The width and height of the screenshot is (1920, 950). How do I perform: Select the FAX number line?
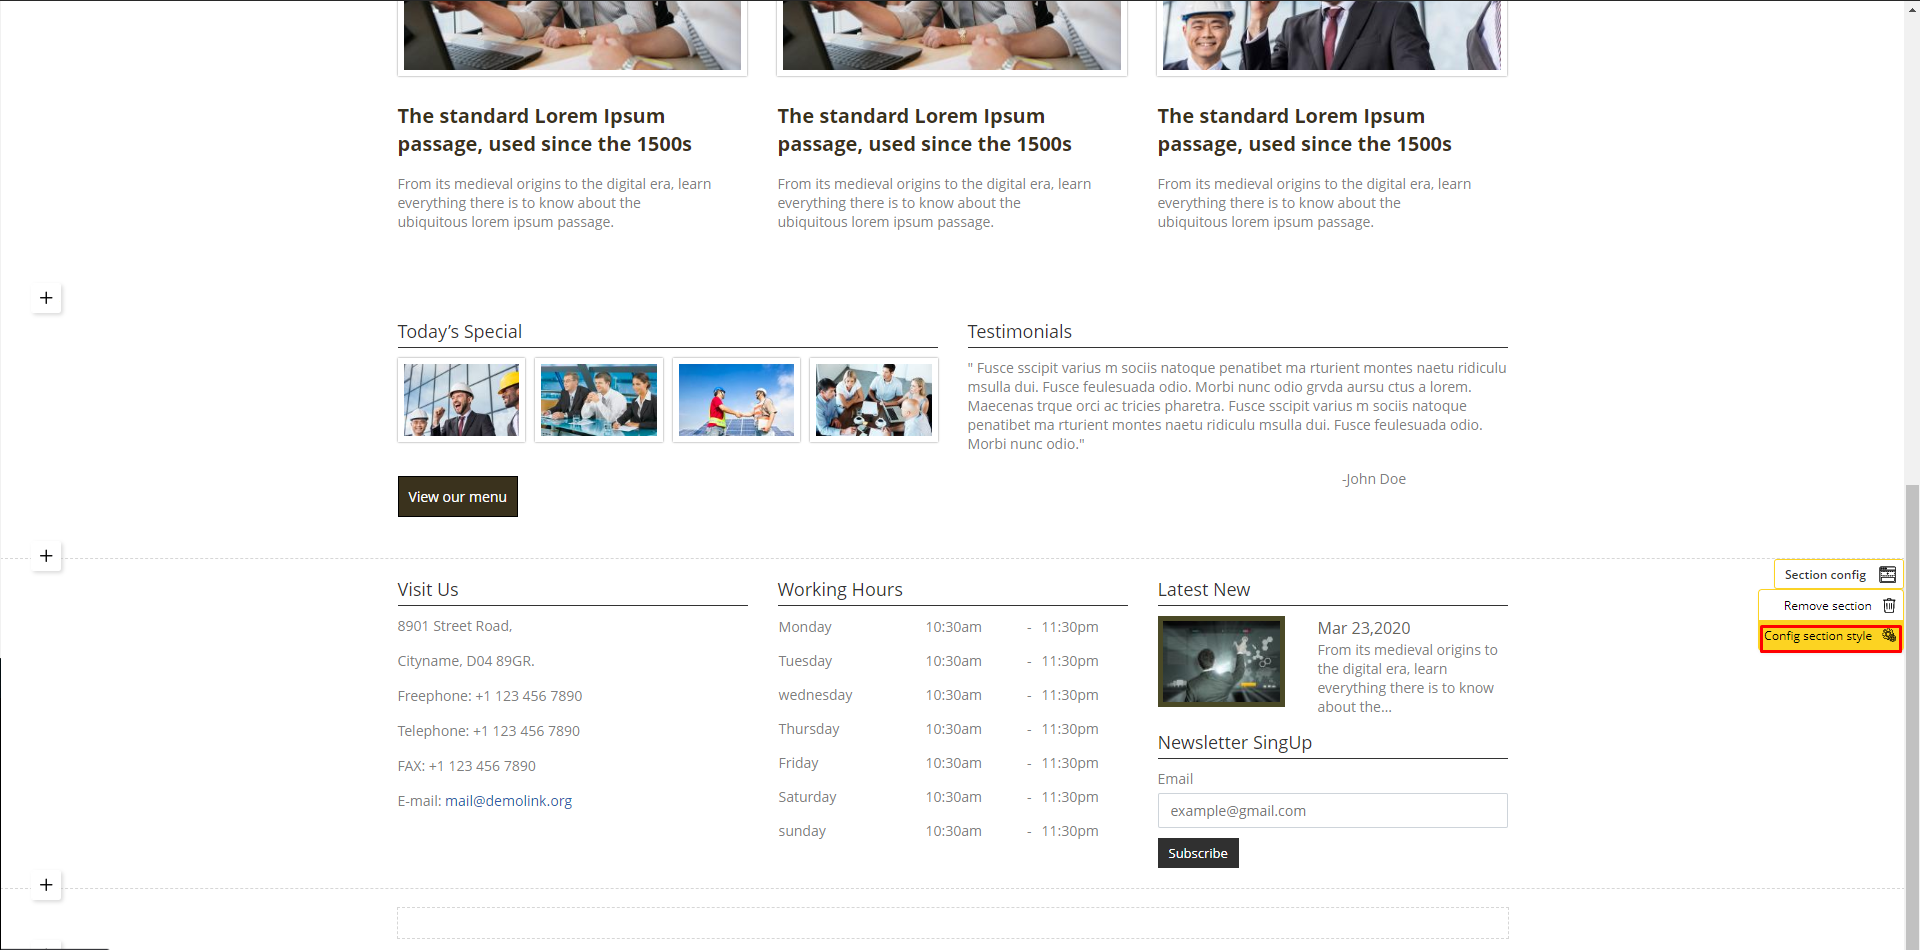point(466,766)
